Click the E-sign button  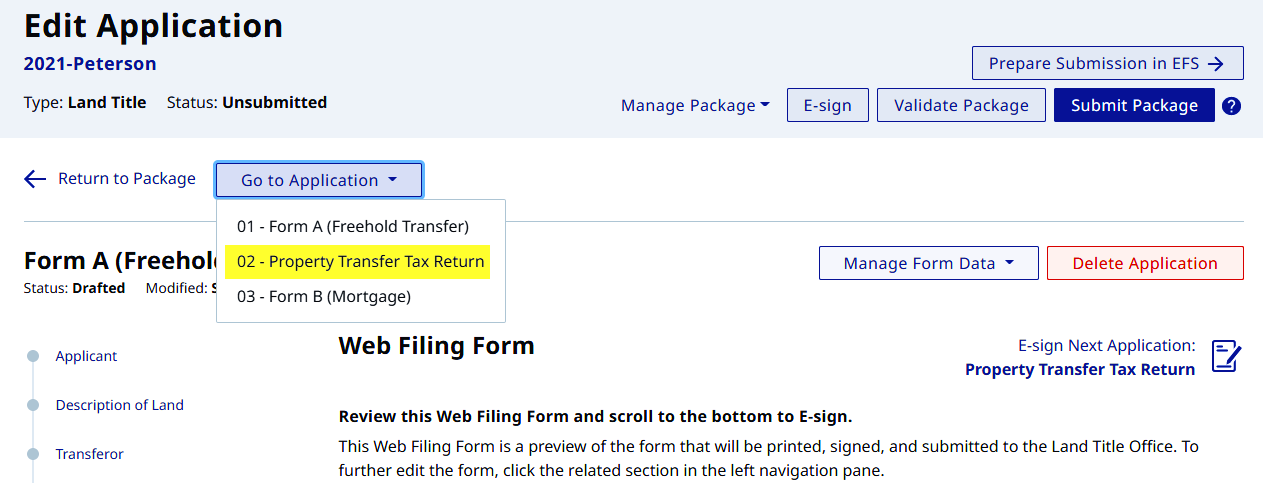[x=828, y=105]
